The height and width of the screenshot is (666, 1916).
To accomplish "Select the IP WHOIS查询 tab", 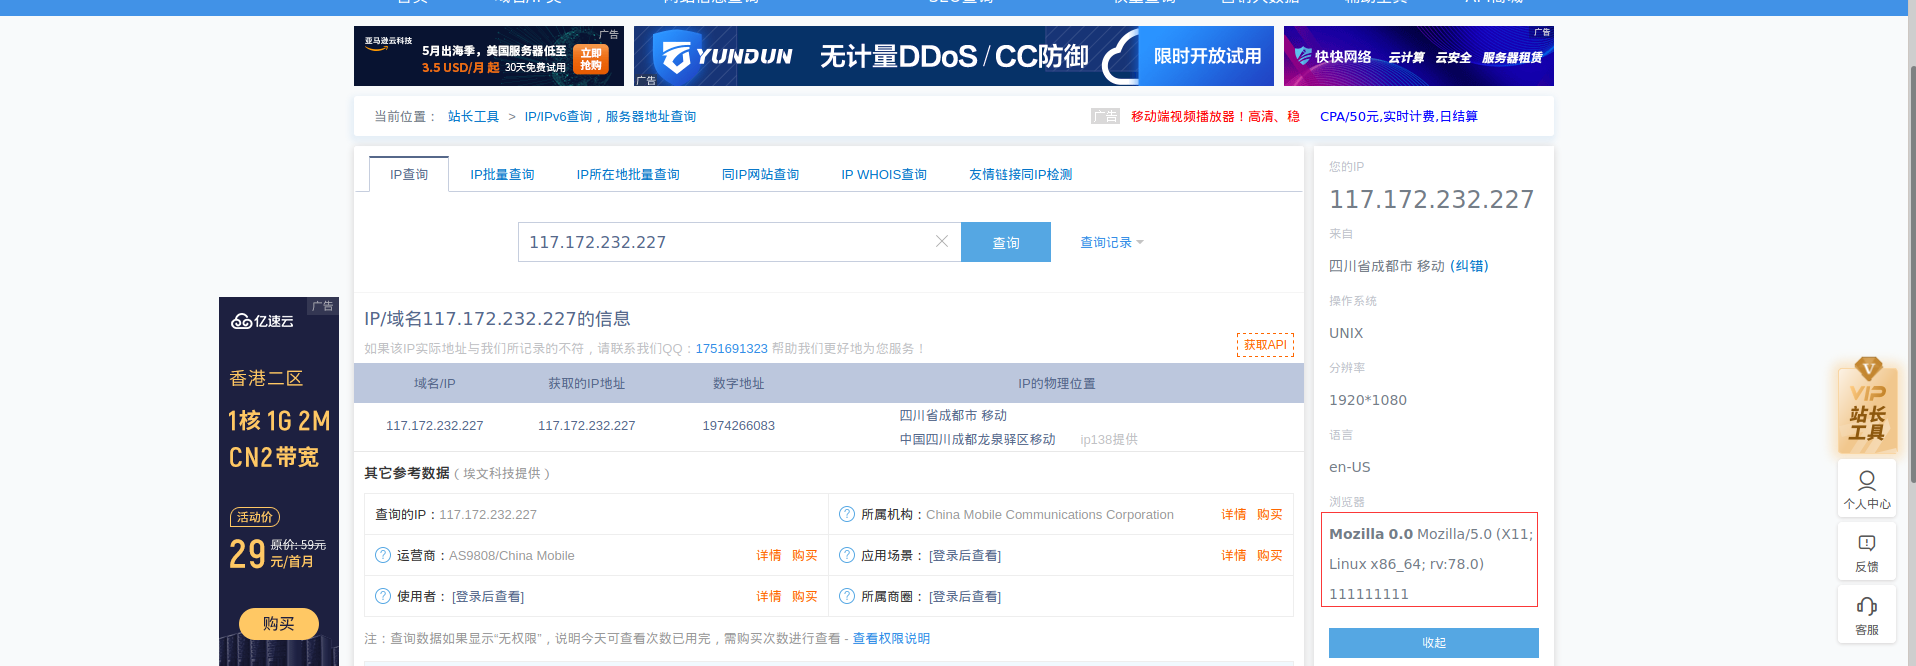I will click(884, 174).
